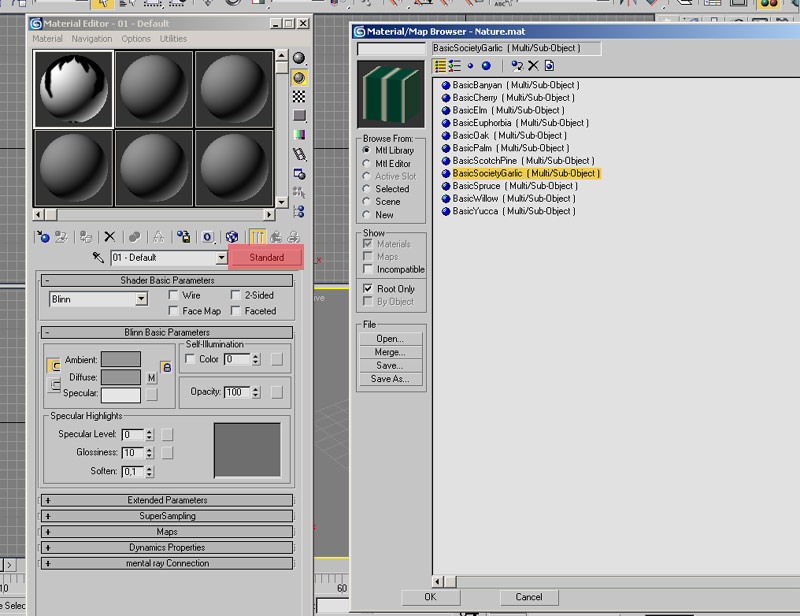
Task: Click the Get Material icon
Action: [43, 237]
